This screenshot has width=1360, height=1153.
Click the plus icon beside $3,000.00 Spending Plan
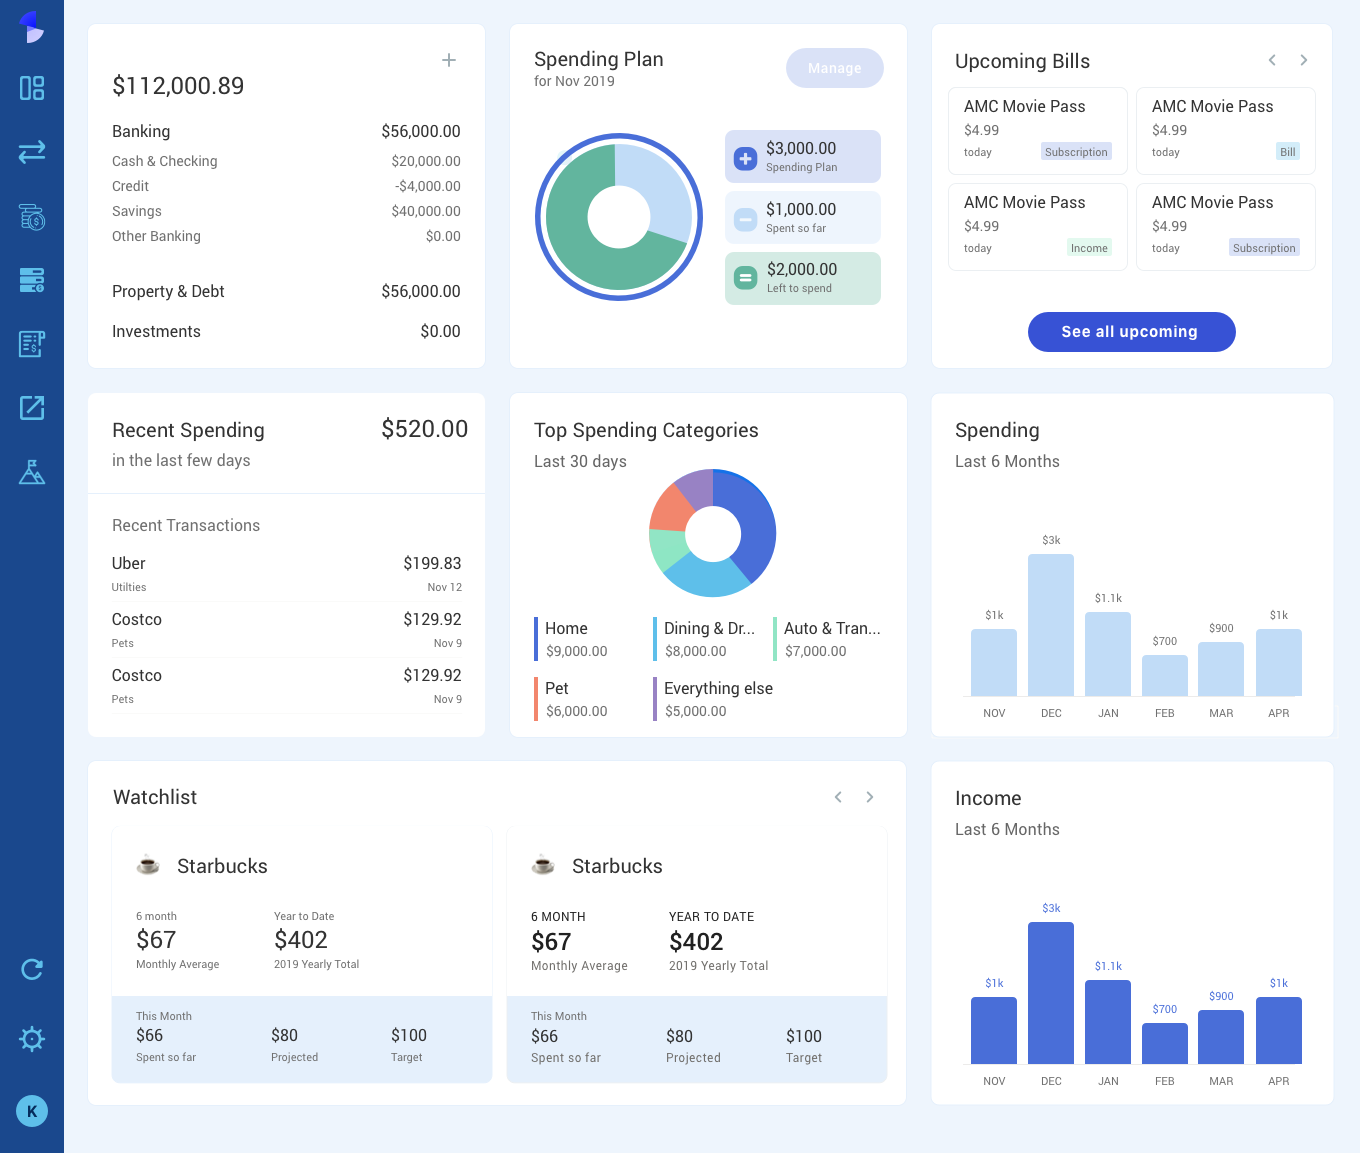pyautogui.click(x=746, y=158)
